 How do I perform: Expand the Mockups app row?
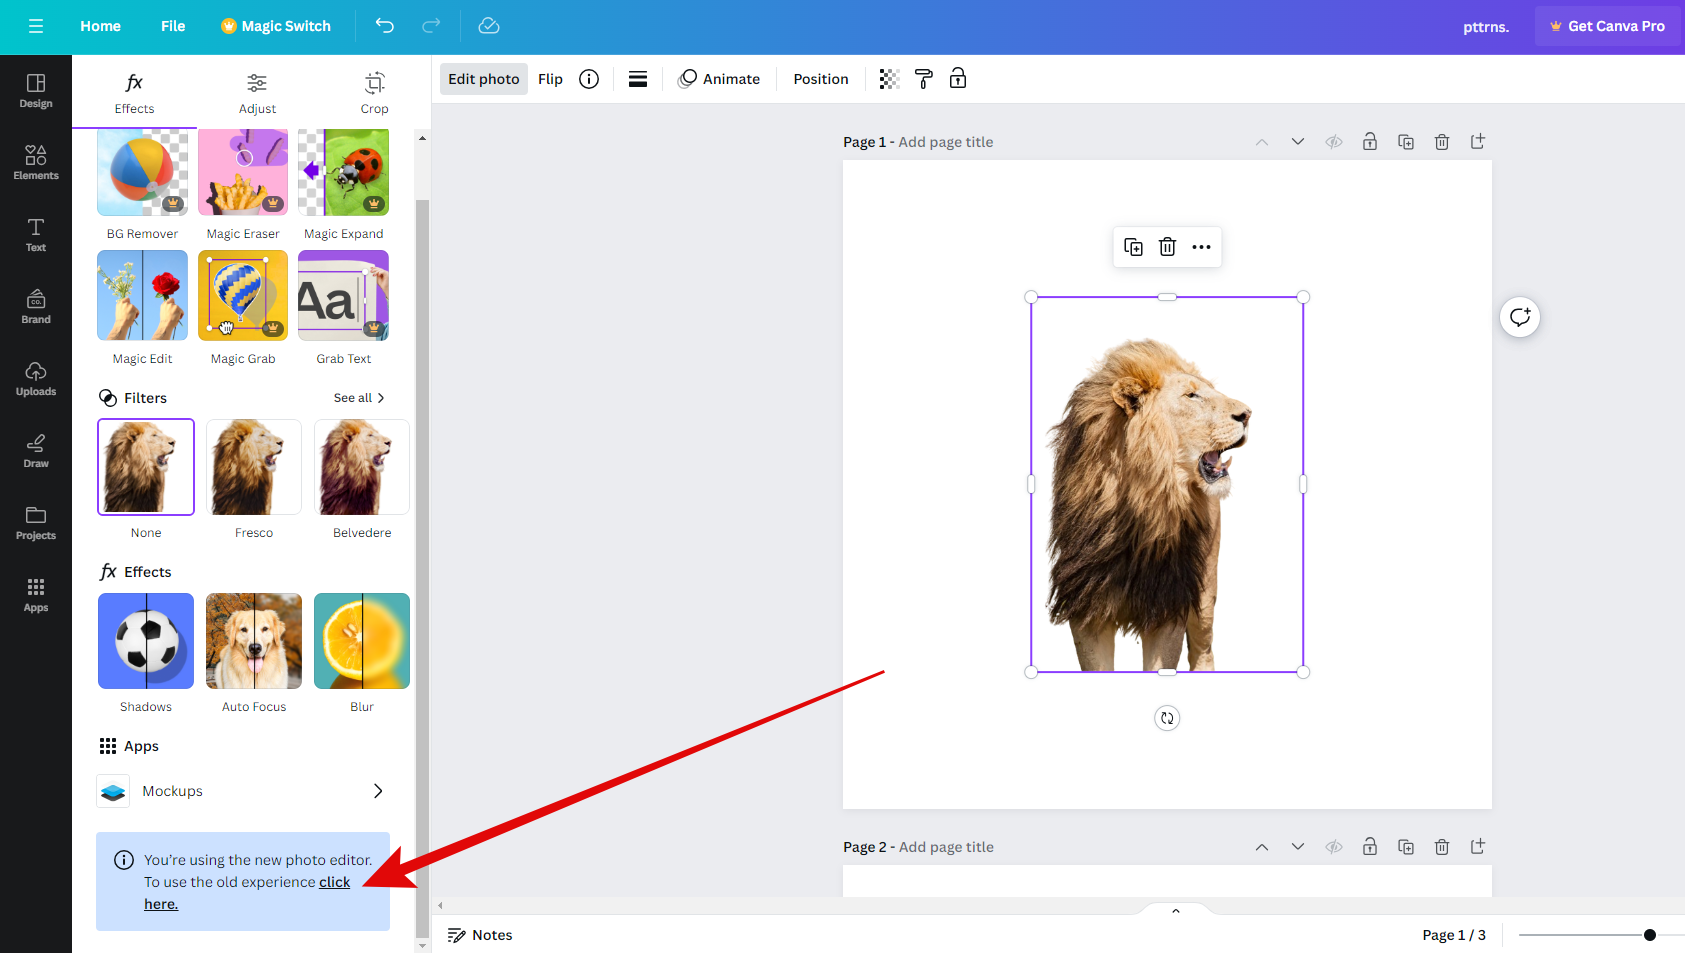[x=243, y=791]
